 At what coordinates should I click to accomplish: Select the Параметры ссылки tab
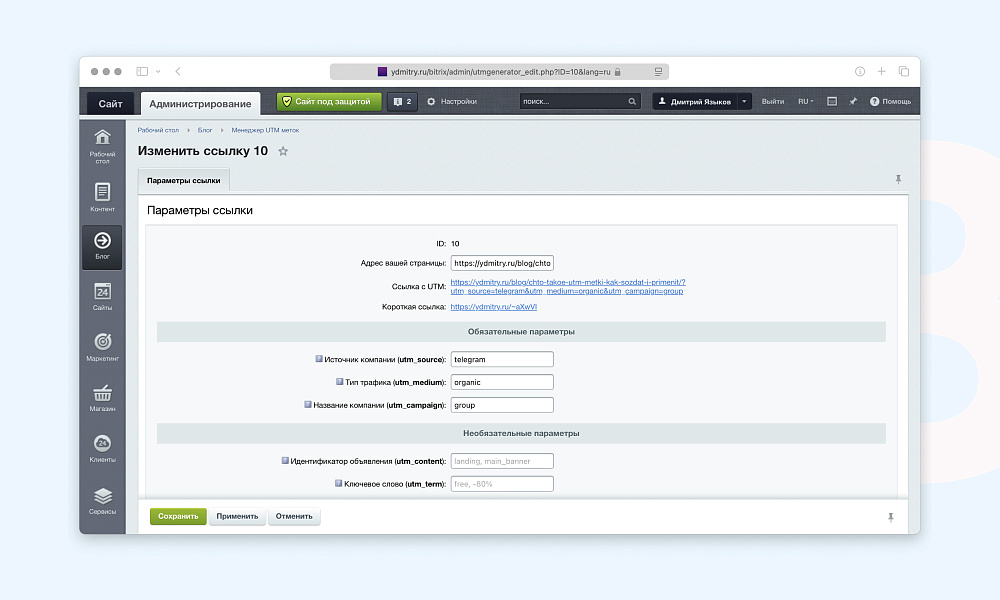(183, 180)
